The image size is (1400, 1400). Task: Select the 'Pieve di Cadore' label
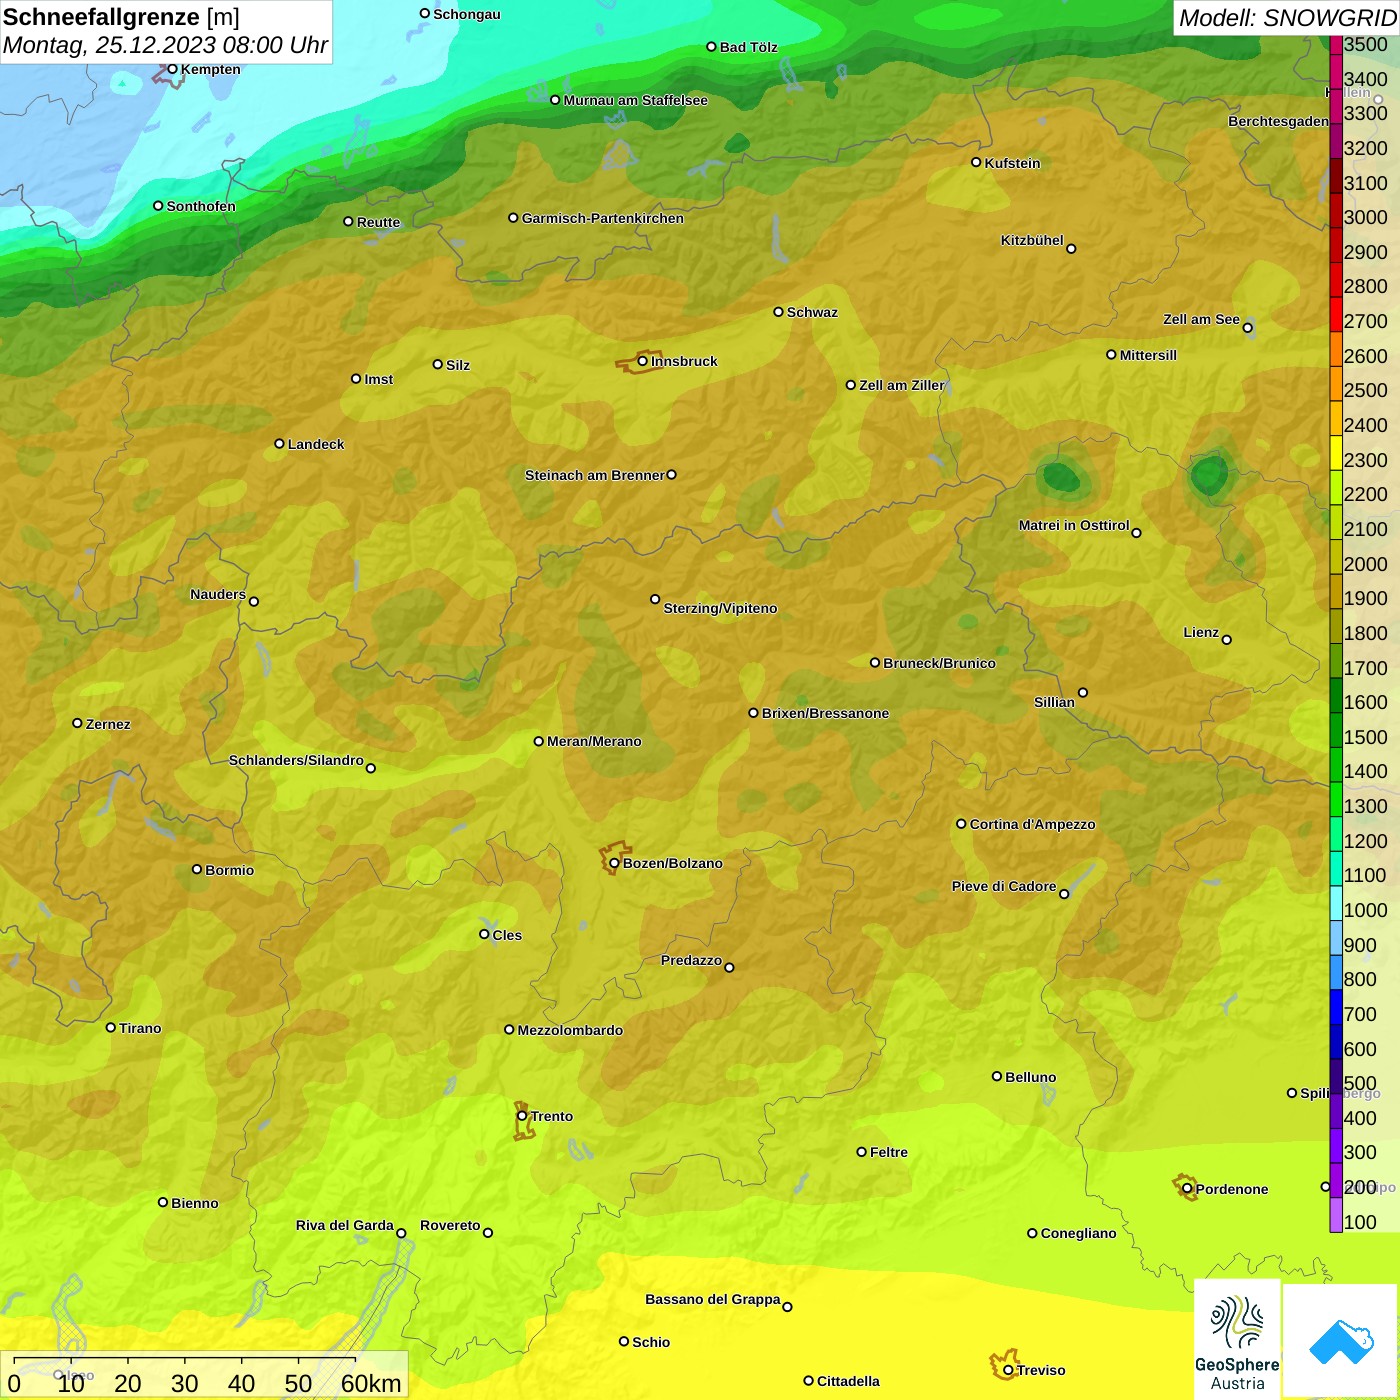pyautogui.click(x=1004, y=886)
